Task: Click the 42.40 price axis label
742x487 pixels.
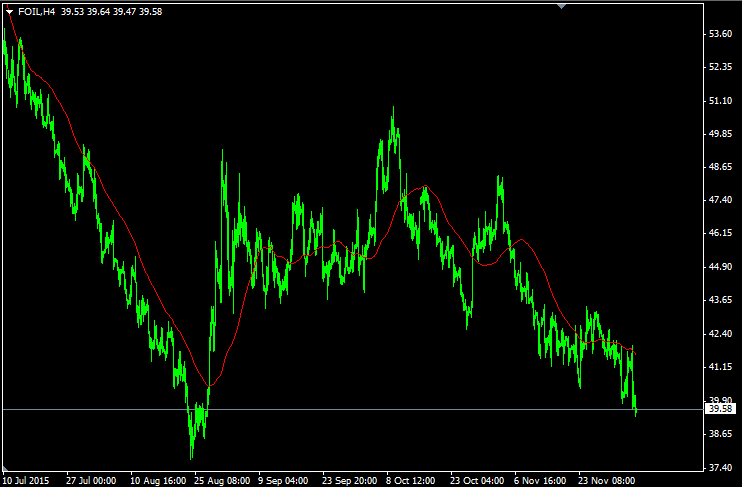Action: click(x=720, y=334)
